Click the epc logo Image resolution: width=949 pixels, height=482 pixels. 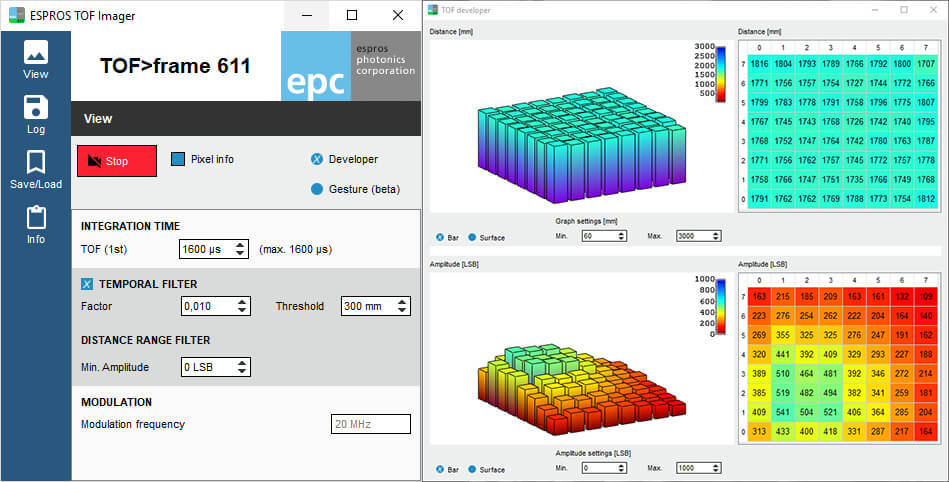(x=315, y=66)
